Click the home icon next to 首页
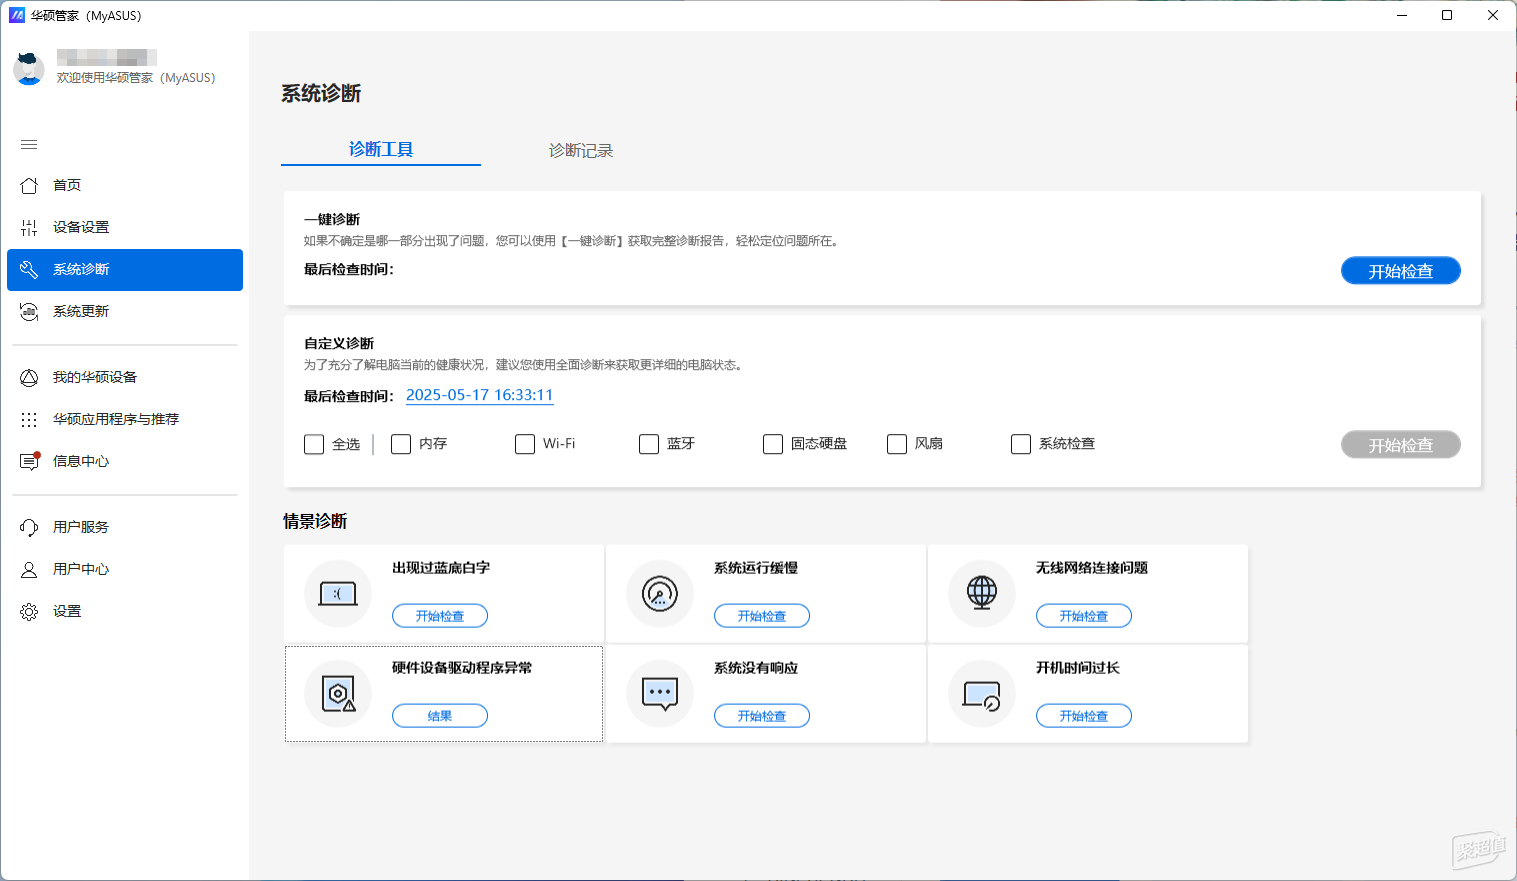 [29, 185]
